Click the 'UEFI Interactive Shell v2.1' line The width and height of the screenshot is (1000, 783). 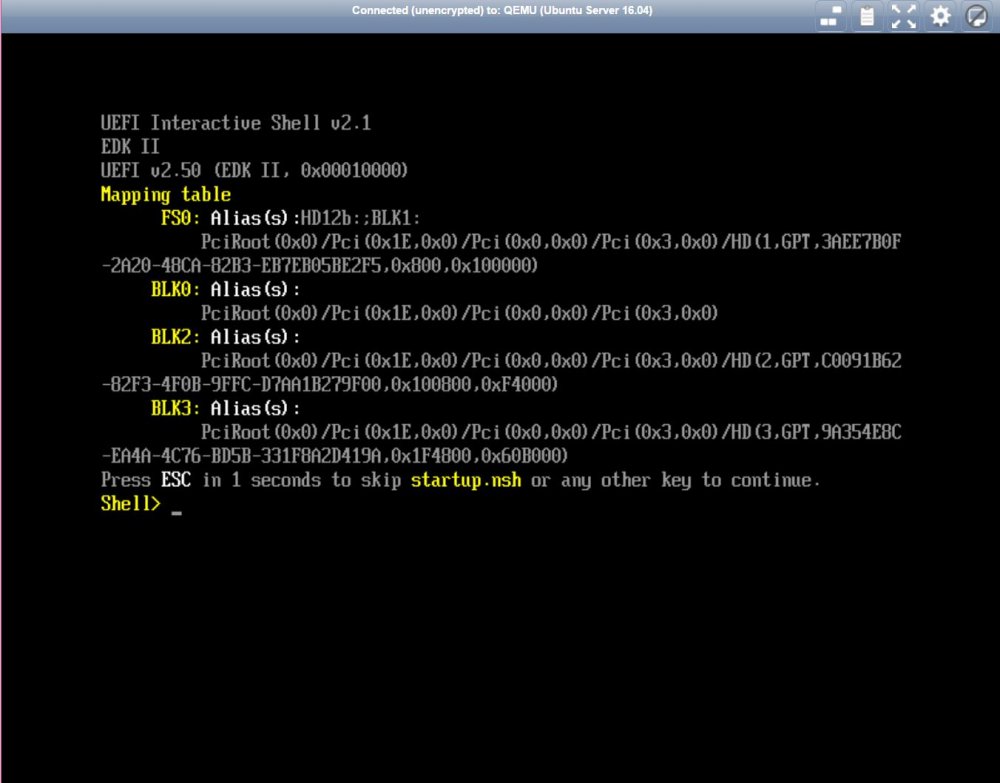point(235,122)
